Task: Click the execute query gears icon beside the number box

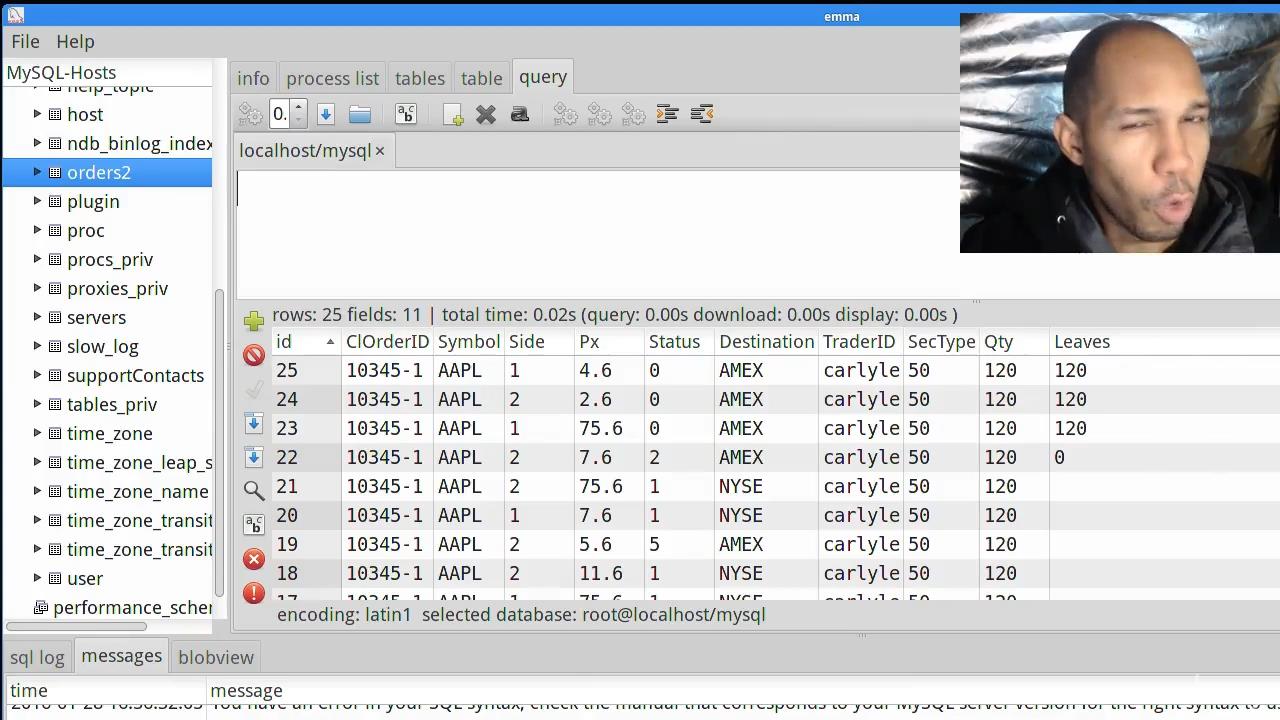Action: (x=251, y=115)
